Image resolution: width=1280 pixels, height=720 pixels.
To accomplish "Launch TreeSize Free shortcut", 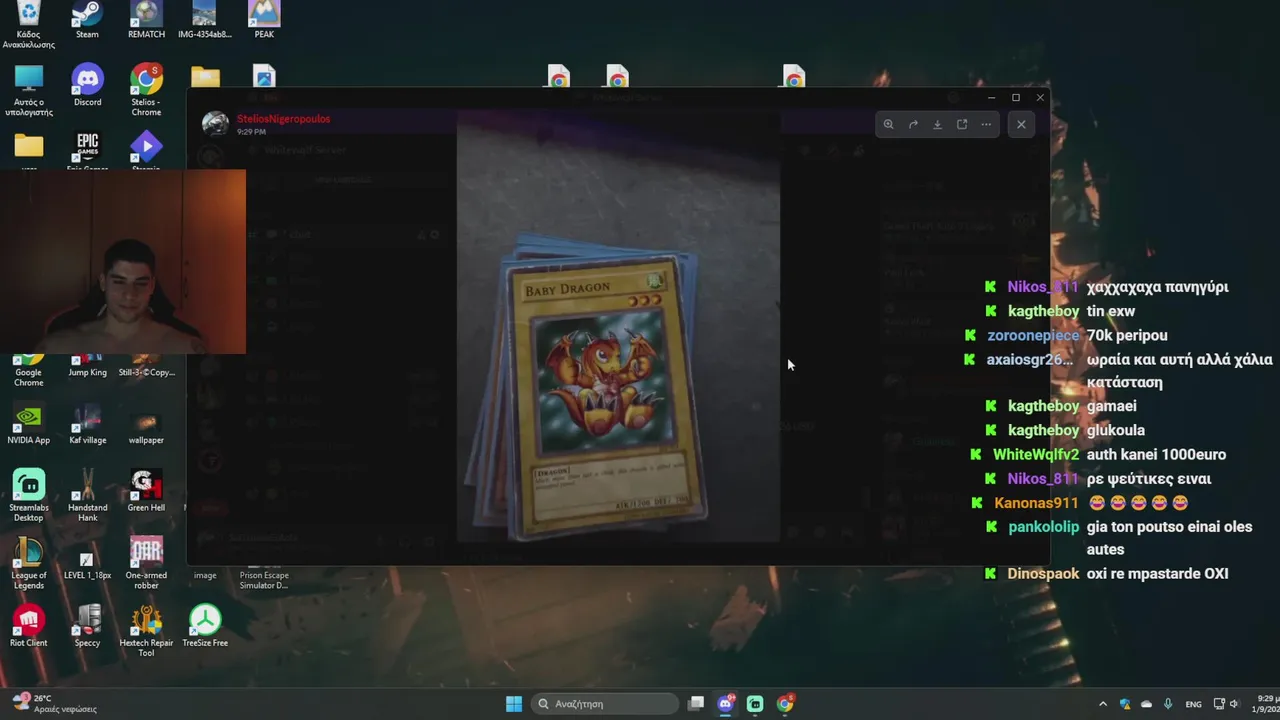I will point(205,627).
